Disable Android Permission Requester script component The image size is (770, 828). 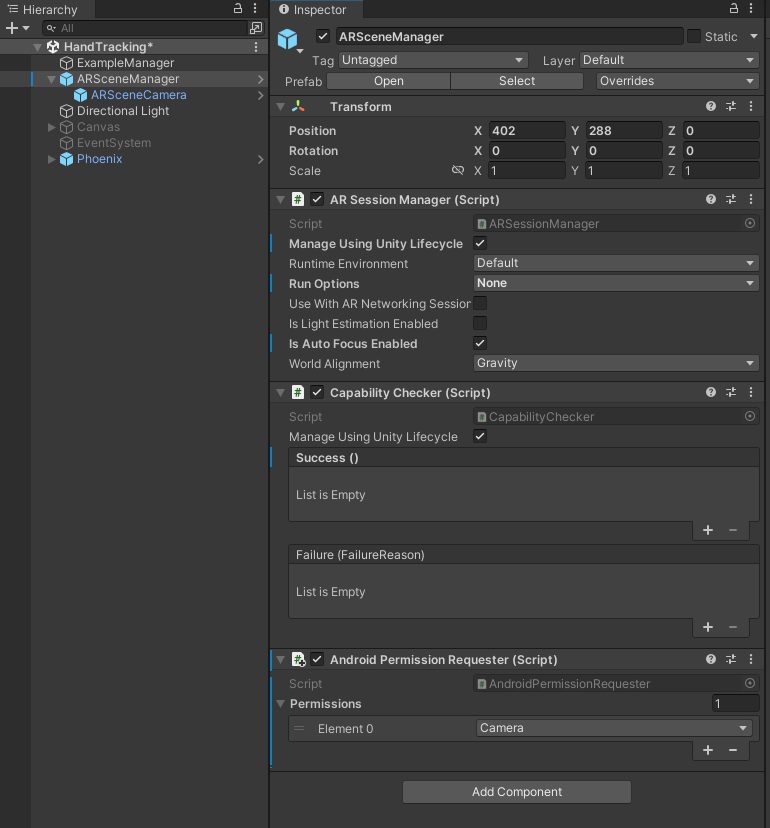(x=317, y=659)
